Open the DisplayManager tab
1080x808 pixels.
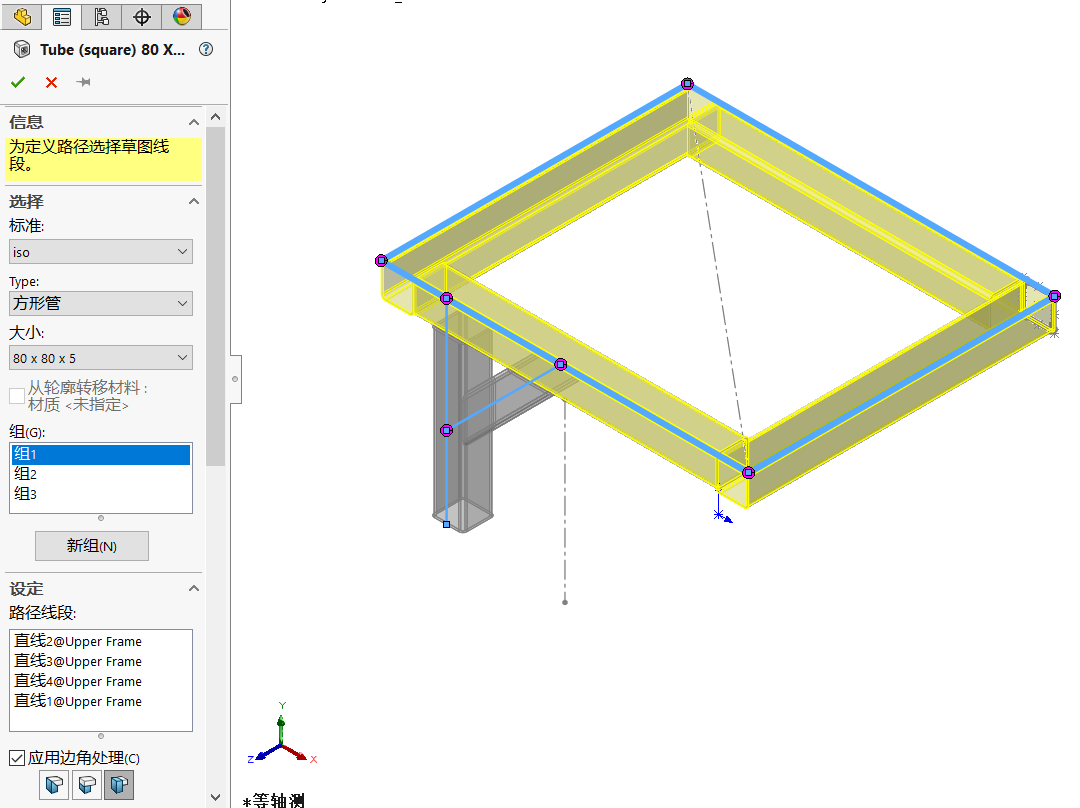[x=181, y=17]
